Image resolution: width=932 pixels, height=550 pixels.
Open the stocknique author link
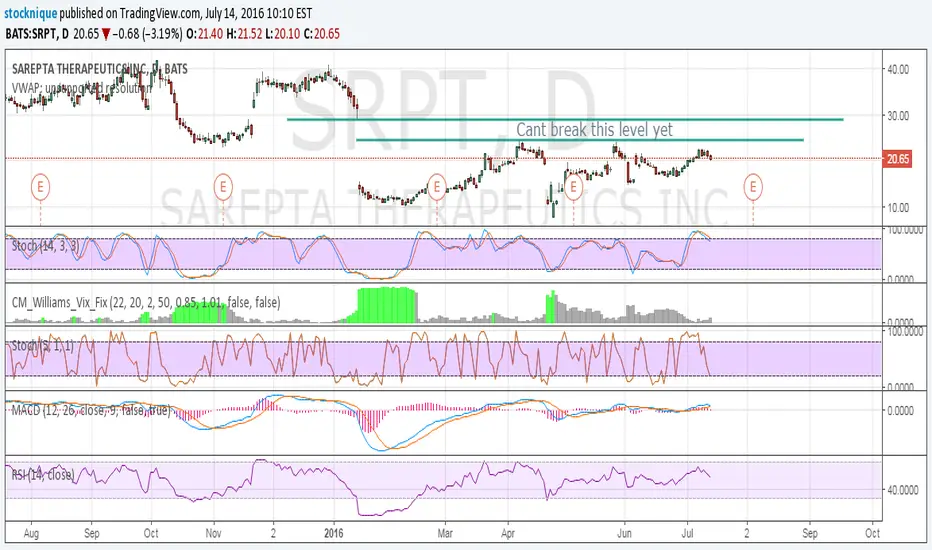(x=30, y=12)
